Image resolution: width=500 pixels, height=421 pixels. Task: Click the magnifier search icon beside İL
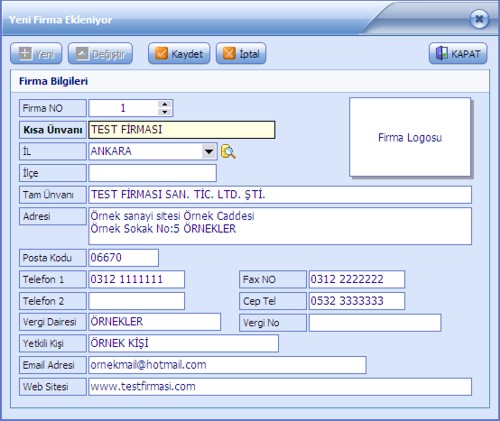click(228, 152)
